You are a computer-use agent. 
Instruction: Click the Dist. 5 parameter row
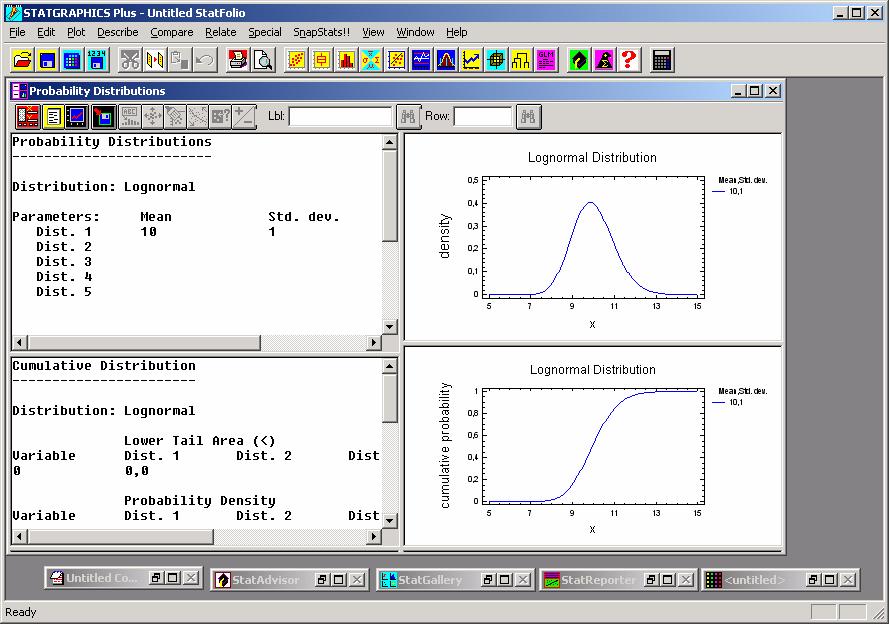pyautogui.click(x=64, y=292)
